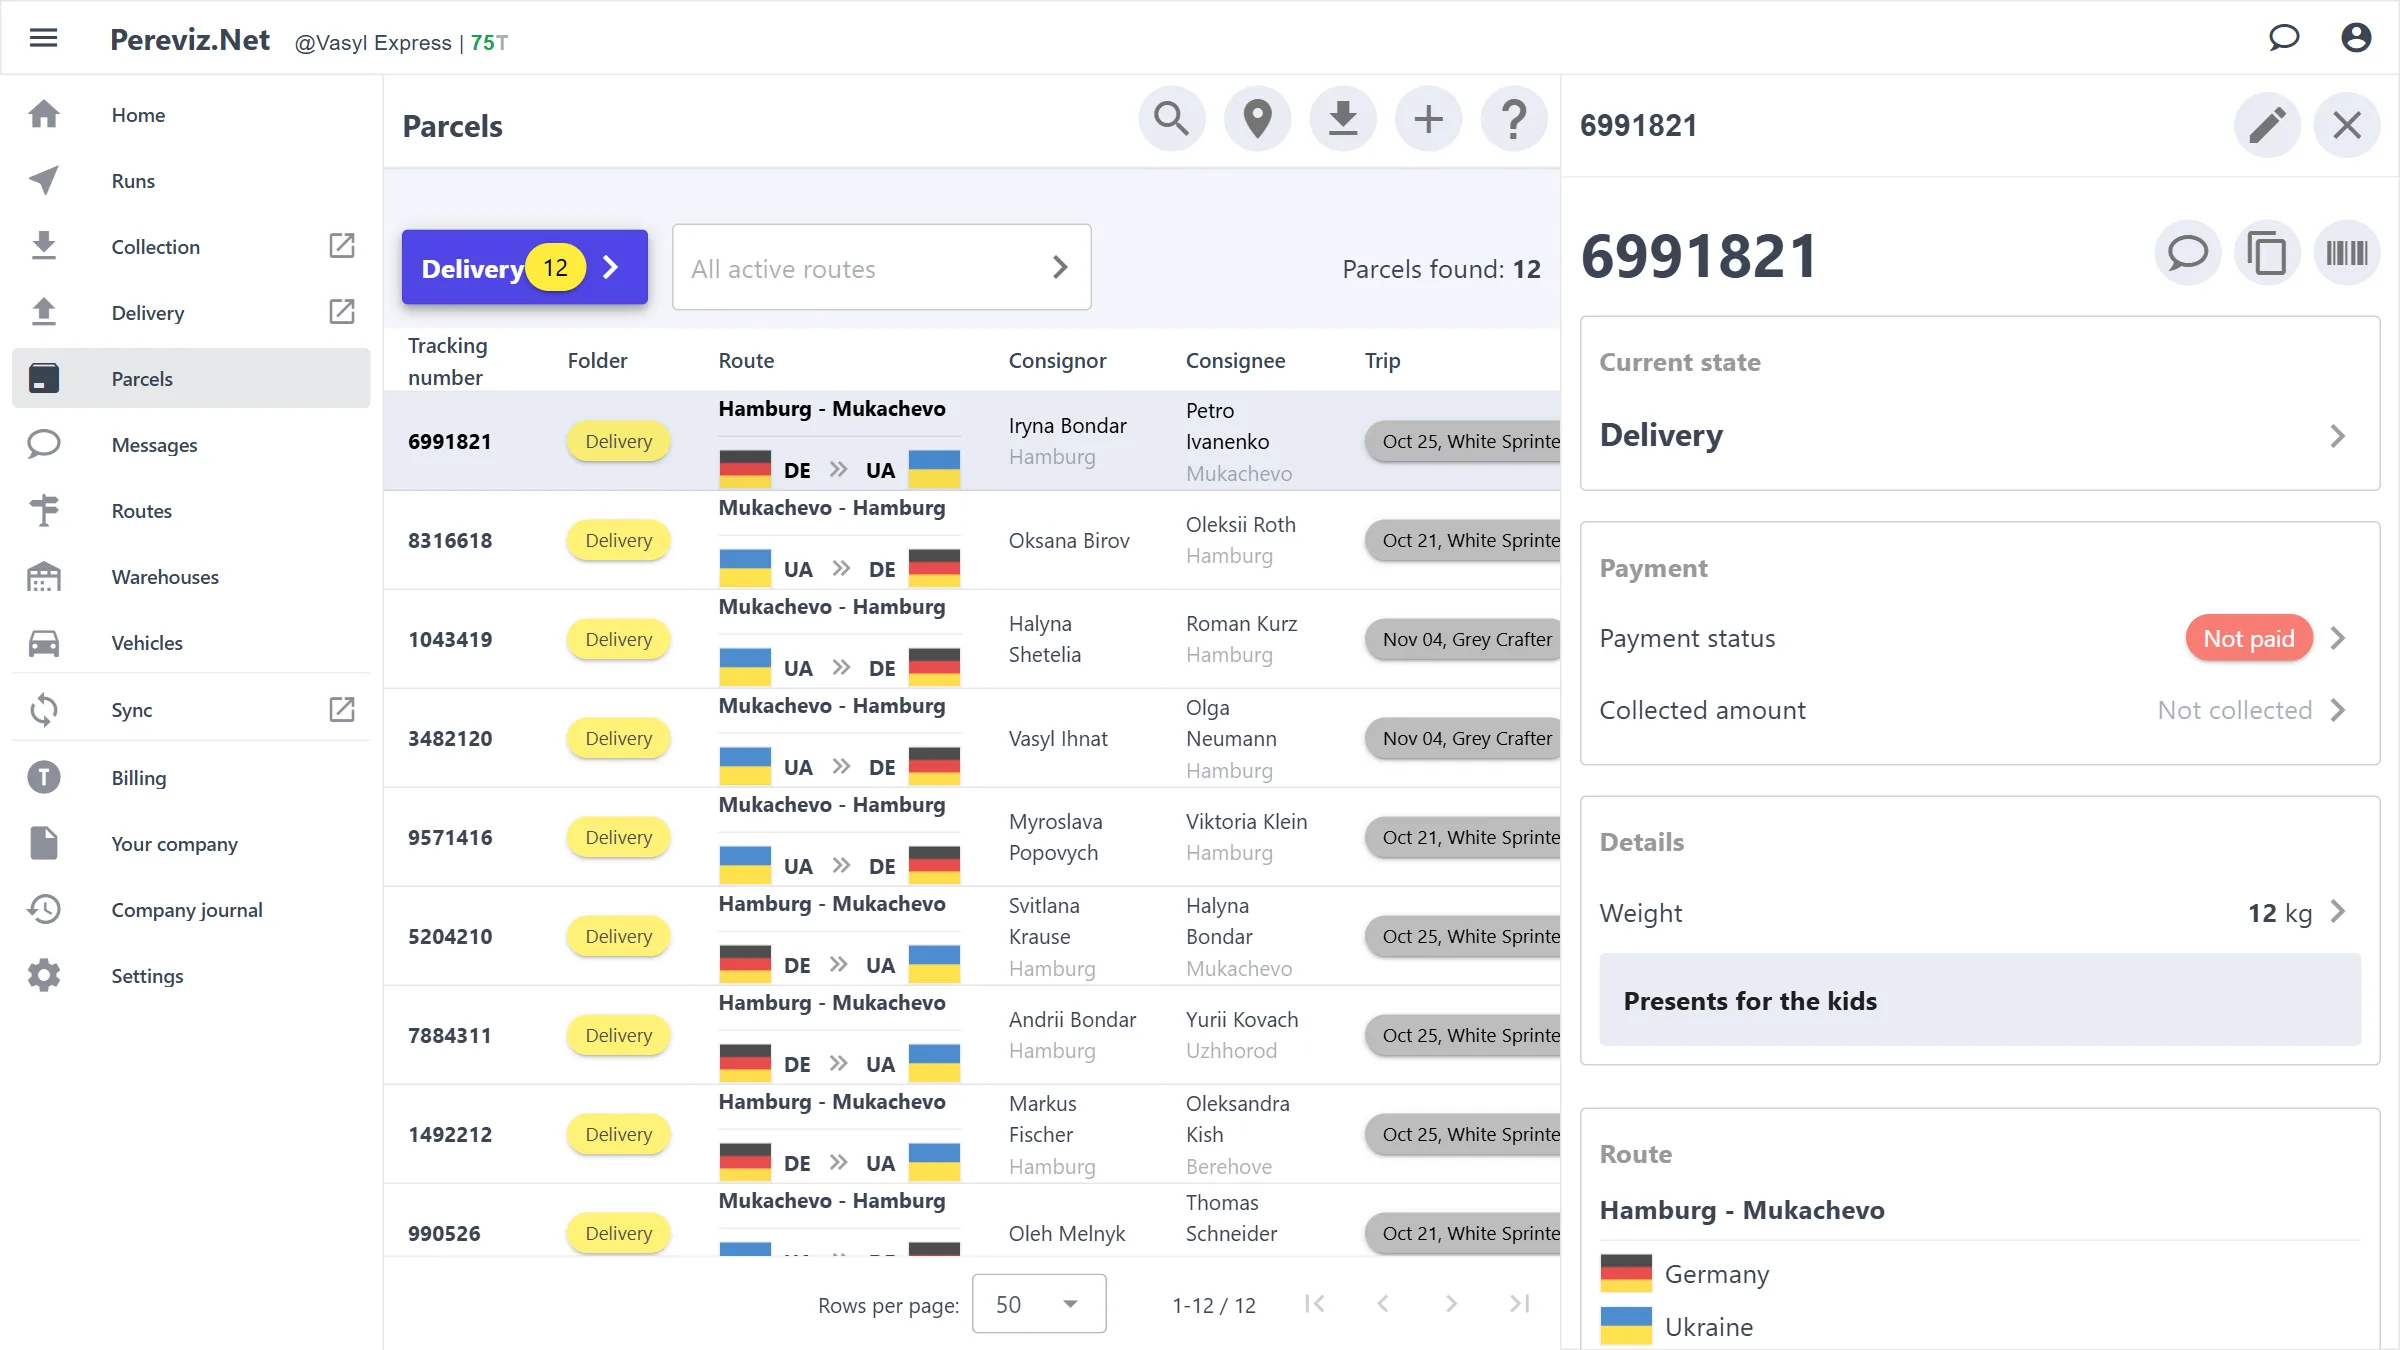Screen dimensions: 2400x1350
Task: Open the user account icon
Action: 2356,38
